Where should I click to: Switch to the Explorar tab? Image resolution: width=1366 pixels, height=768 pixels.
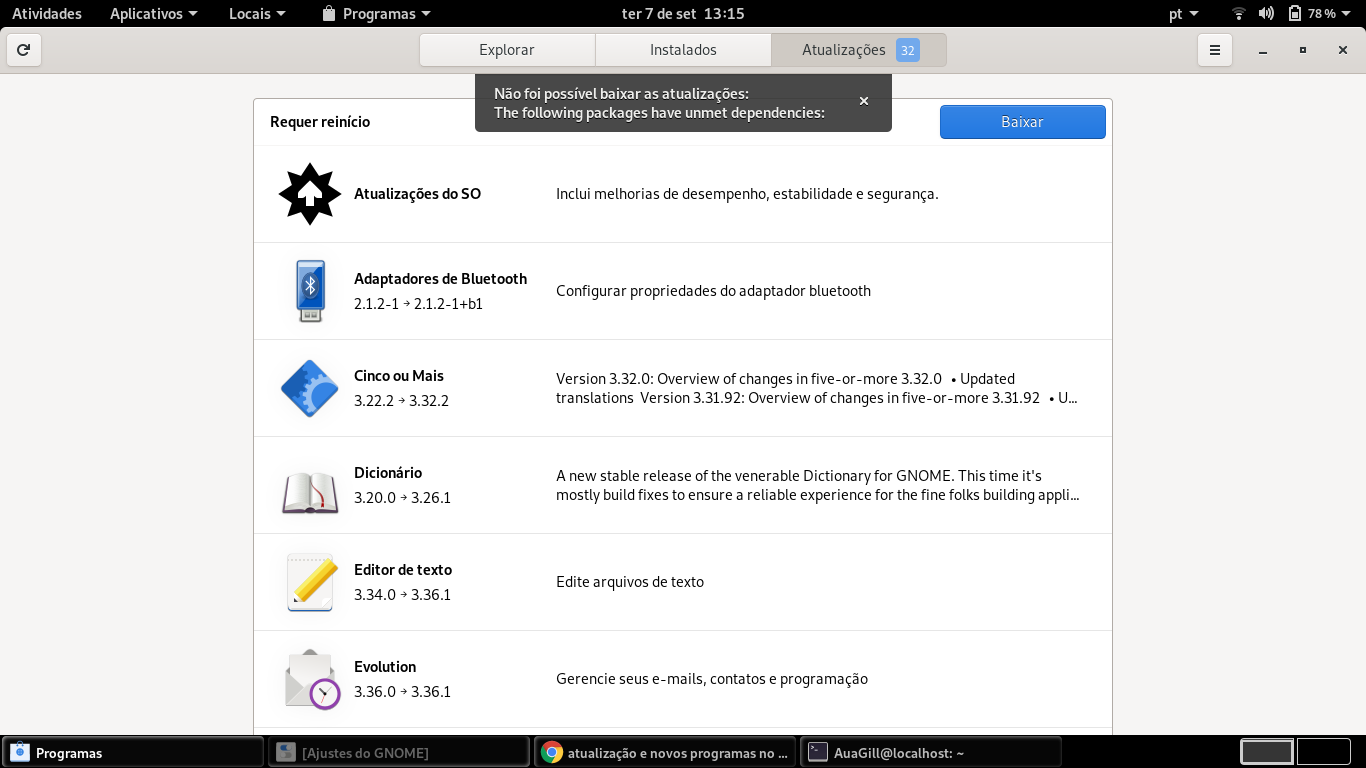[507, 50]
